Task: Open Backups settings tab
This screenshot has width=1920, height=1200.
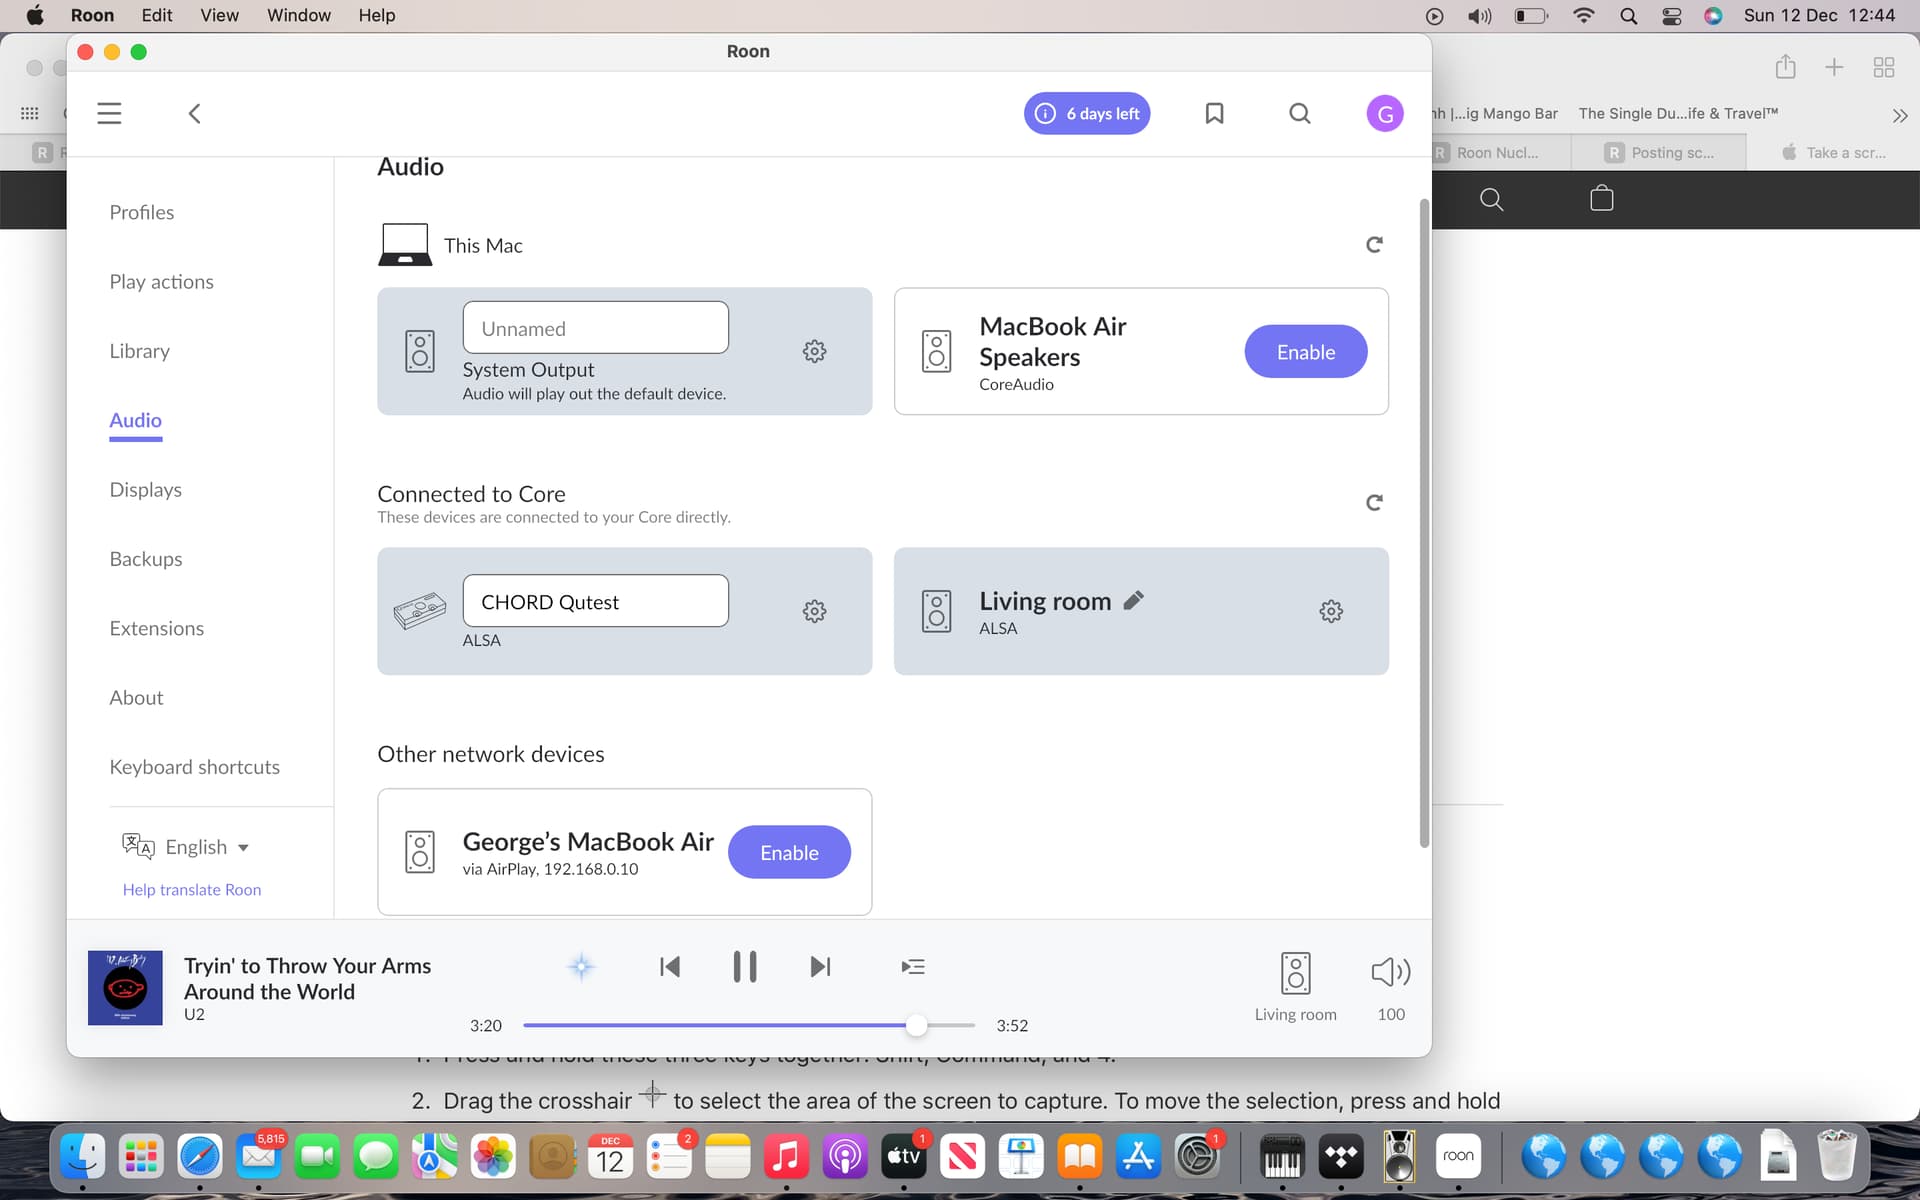Action: point(145,559)
